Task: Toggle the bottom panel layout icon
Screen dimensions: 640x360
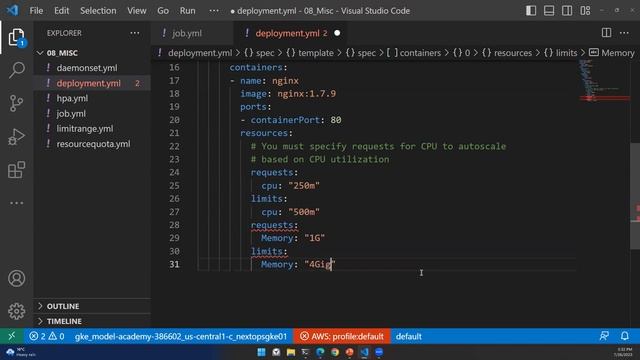Action: point(549,11)
